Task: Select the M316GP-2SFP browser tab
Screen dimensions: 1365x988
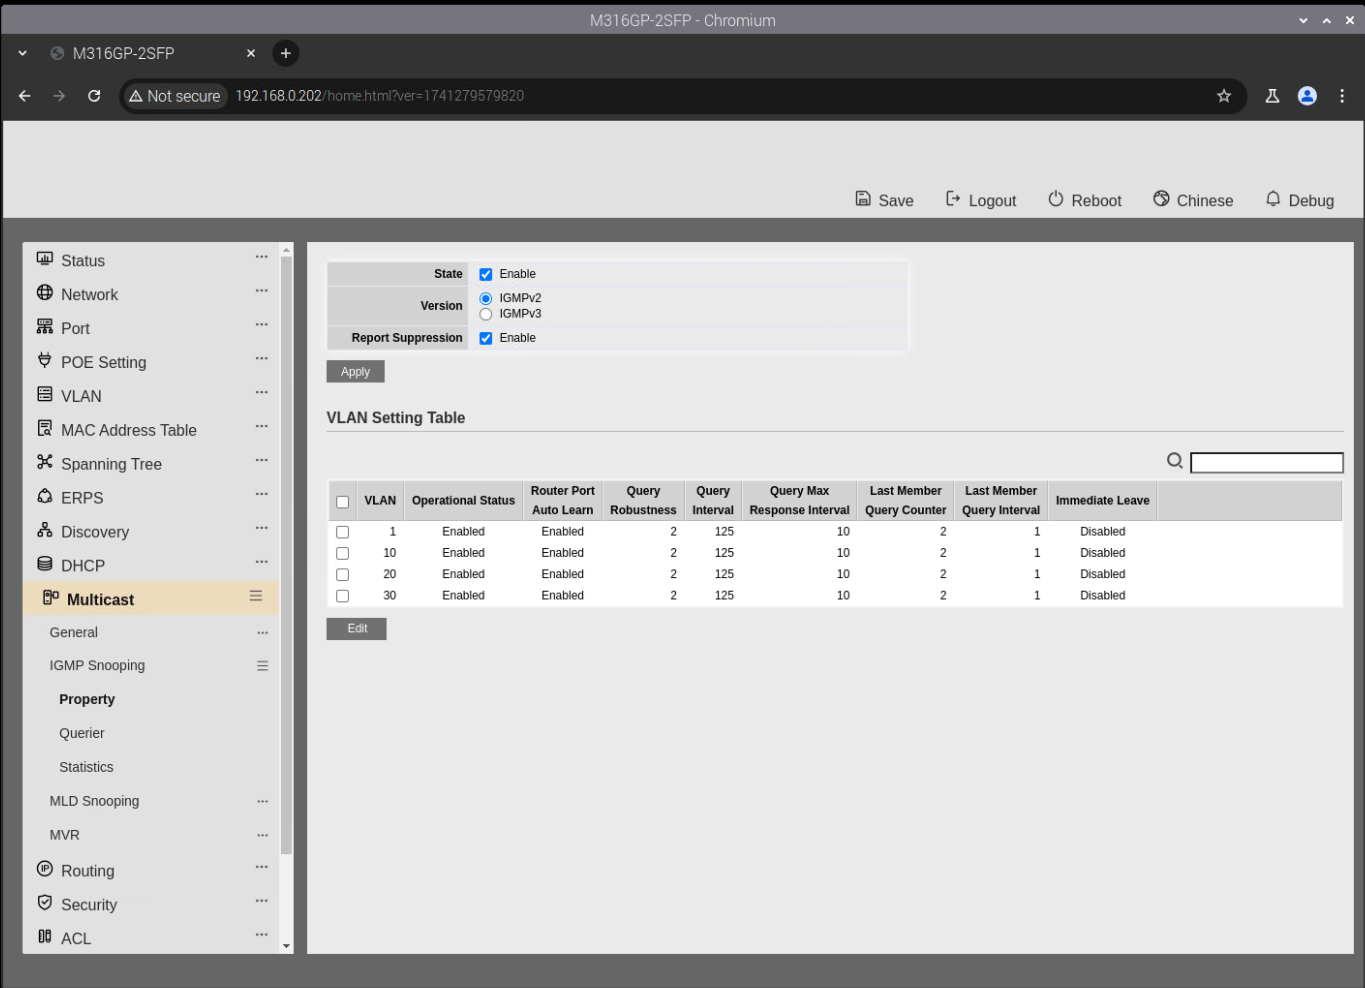Action: click(x=153, y=53)
